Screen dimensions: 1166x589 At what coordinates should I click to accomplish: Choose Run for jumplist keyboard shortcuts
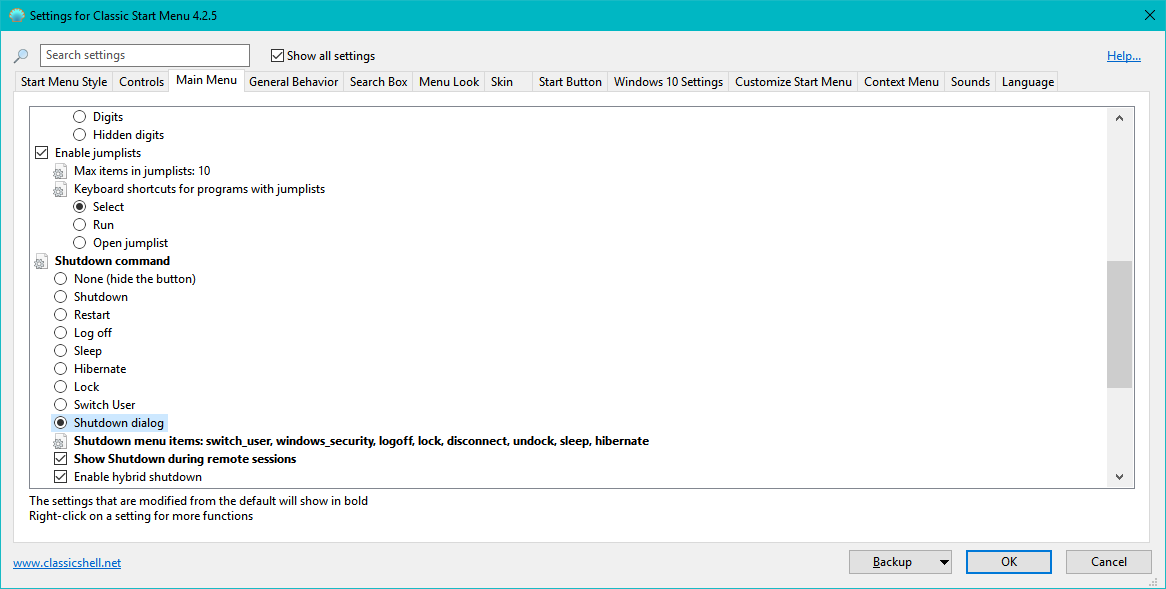[x=80, y=225]
